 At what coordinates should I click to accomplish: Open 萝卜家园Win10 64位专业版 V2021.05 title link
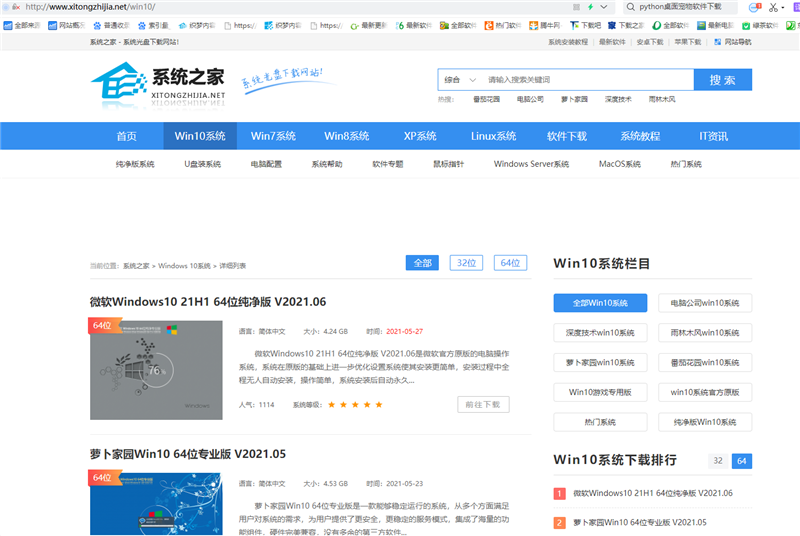click(188, 454)
